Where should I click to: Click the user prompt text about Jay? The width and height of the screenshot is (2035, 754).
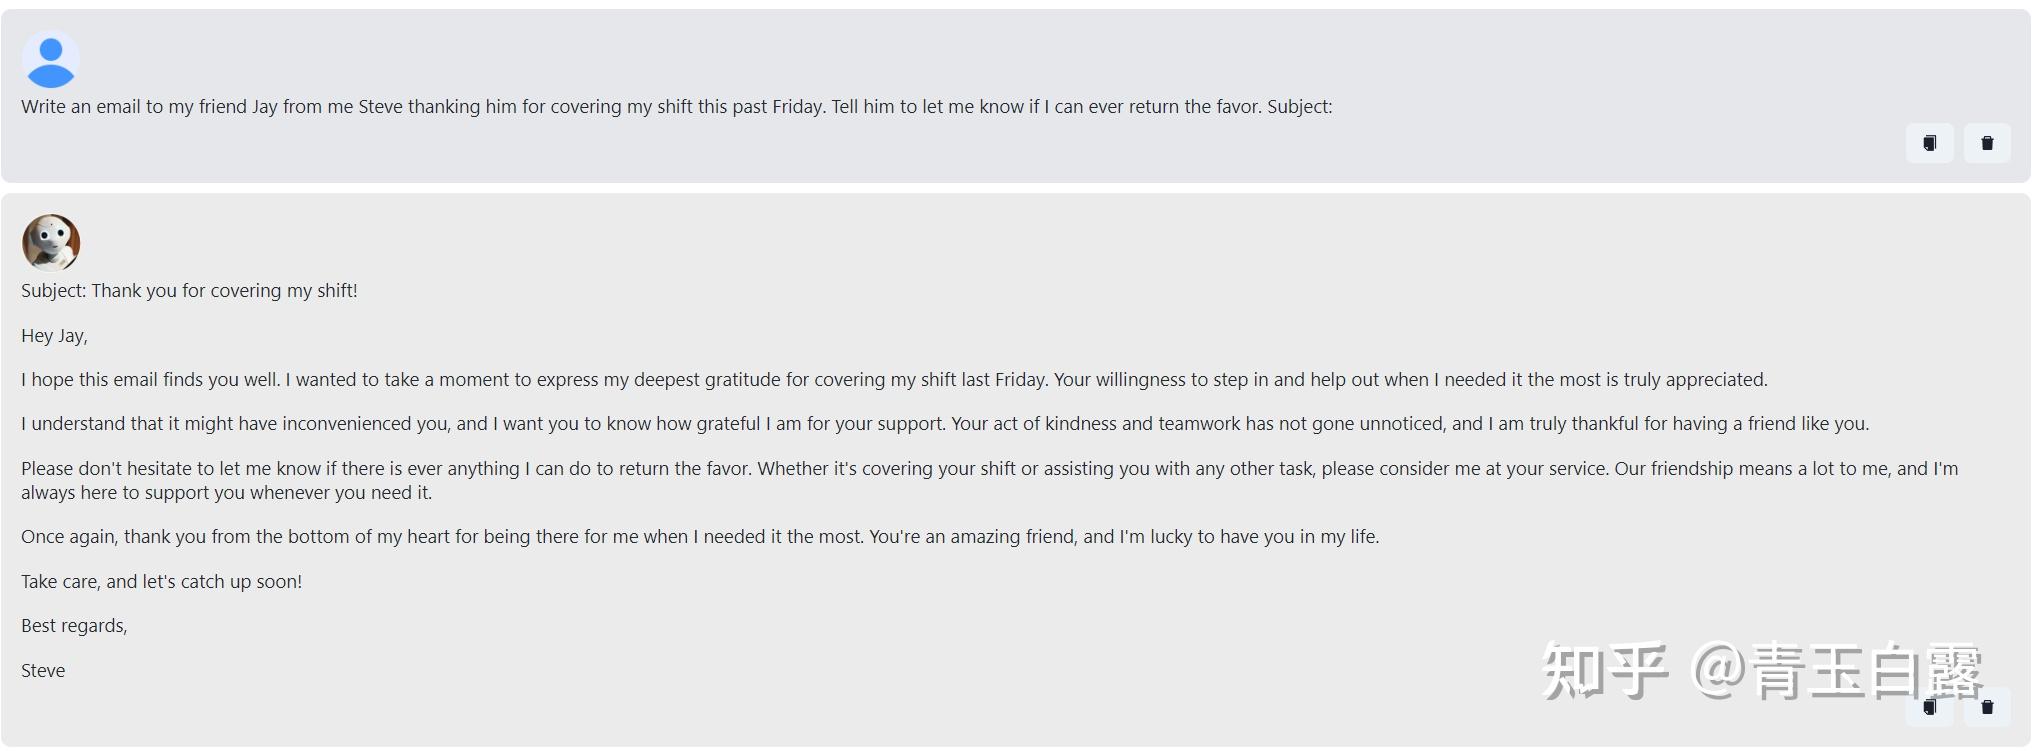click(676, 107)
